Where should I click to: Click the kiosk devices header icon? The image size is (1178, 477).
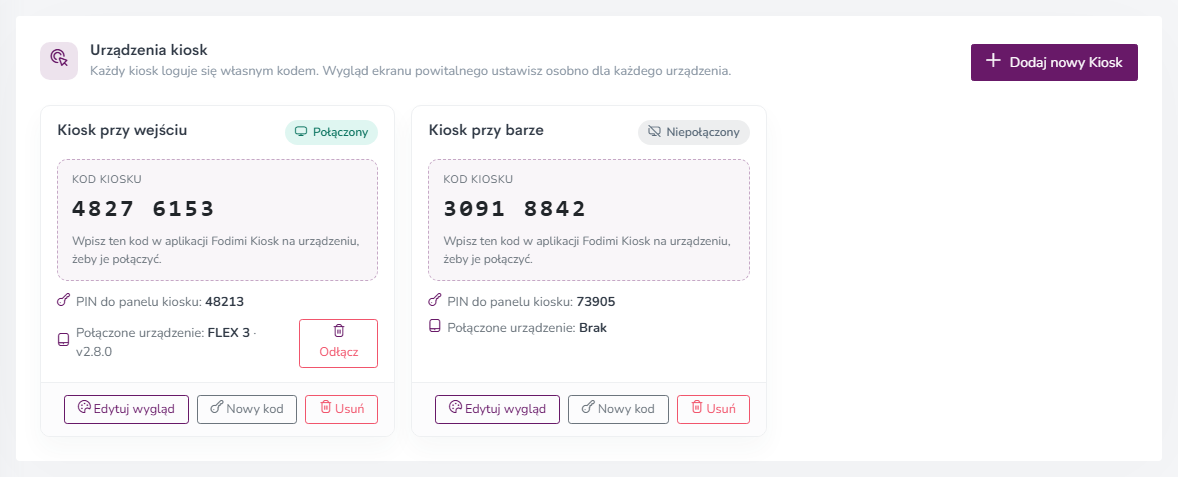[x=59, y=60]
